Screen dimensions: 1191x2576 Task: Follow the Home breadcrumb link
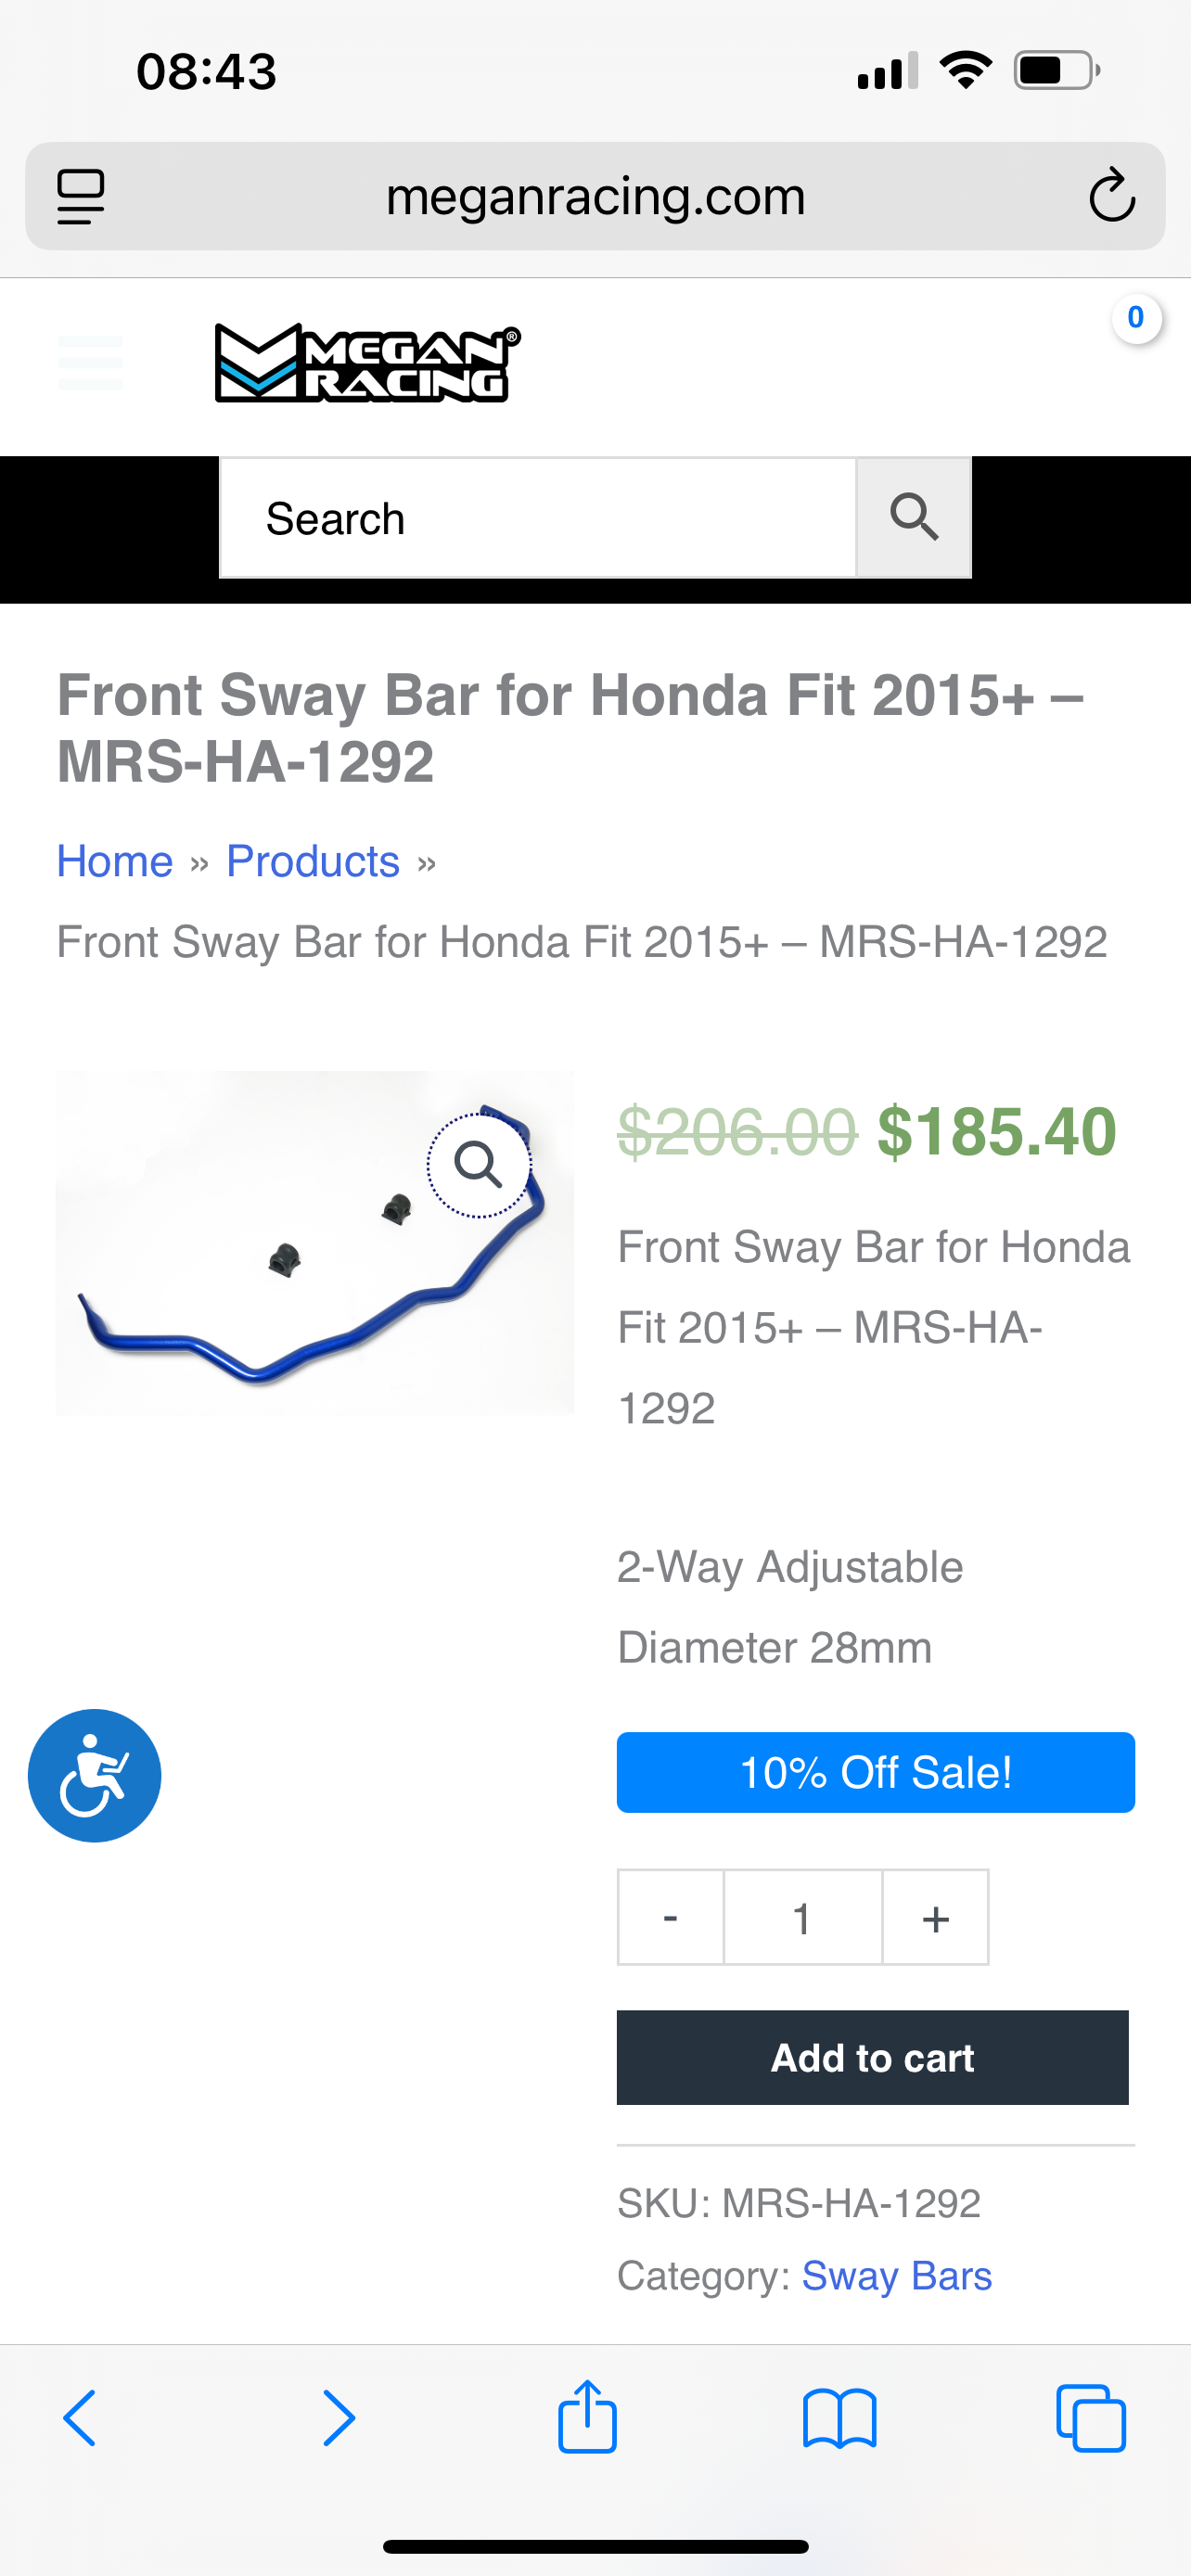[115, 861]
